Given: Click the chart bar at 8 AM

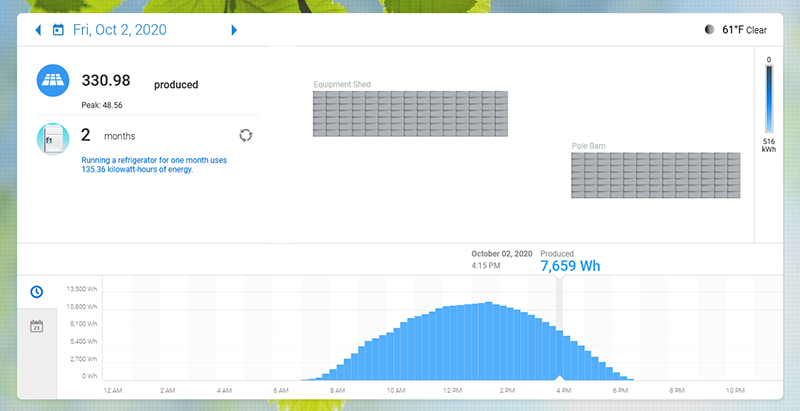Looking at the screenshot, I should pos(336,373).
